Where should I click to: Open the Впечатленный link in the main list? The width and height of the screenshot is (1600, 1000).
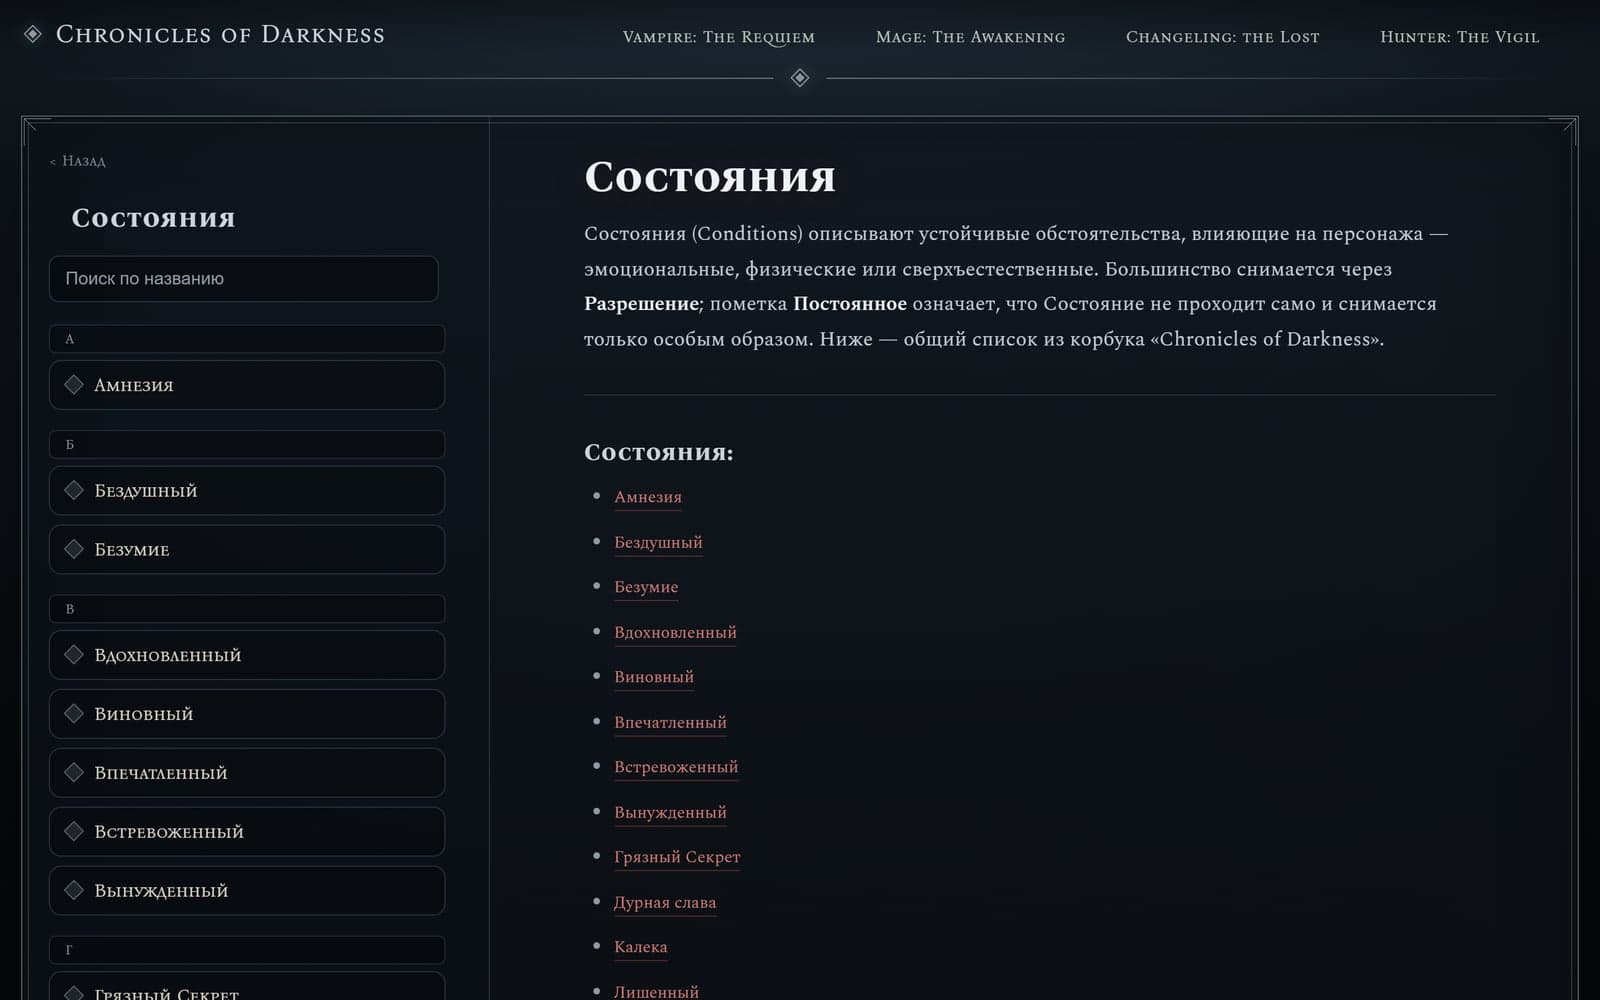coord(670,722)
